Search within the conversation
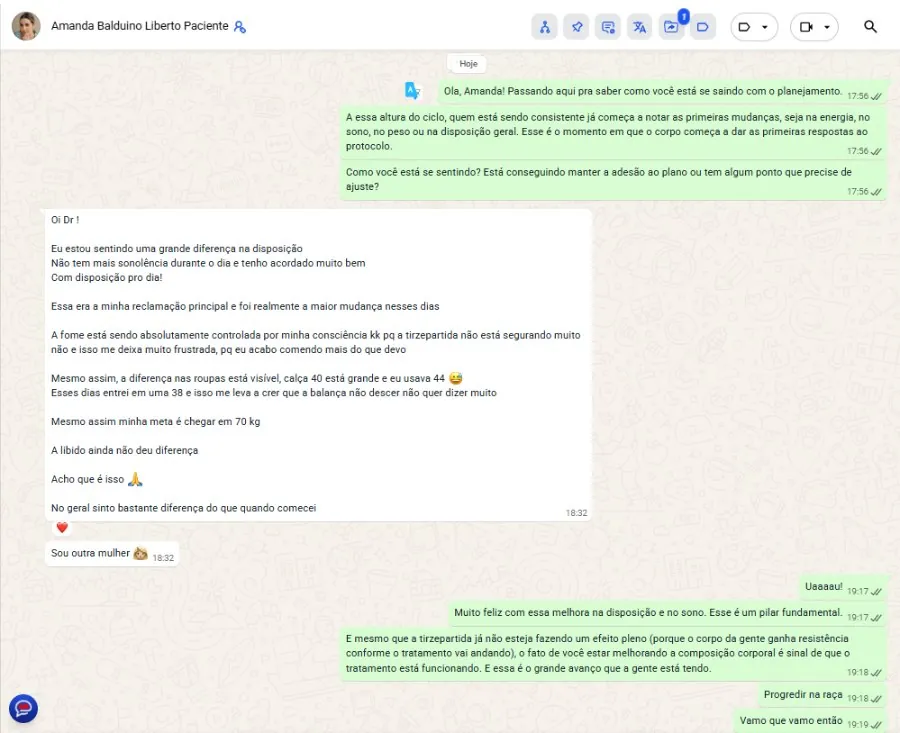 click(x=870, y=26)
